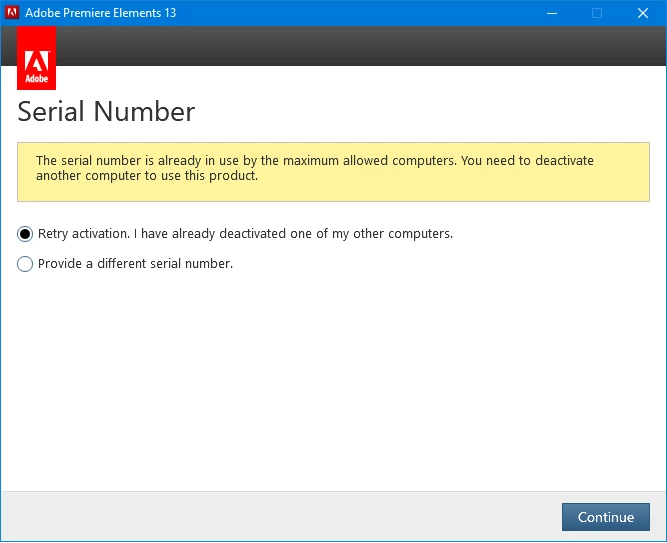Click the Adobe icon in the title bar
Image resolution: width=667 pixels, height=543 pixels.
pyautogui.click(x=12, y=12)
